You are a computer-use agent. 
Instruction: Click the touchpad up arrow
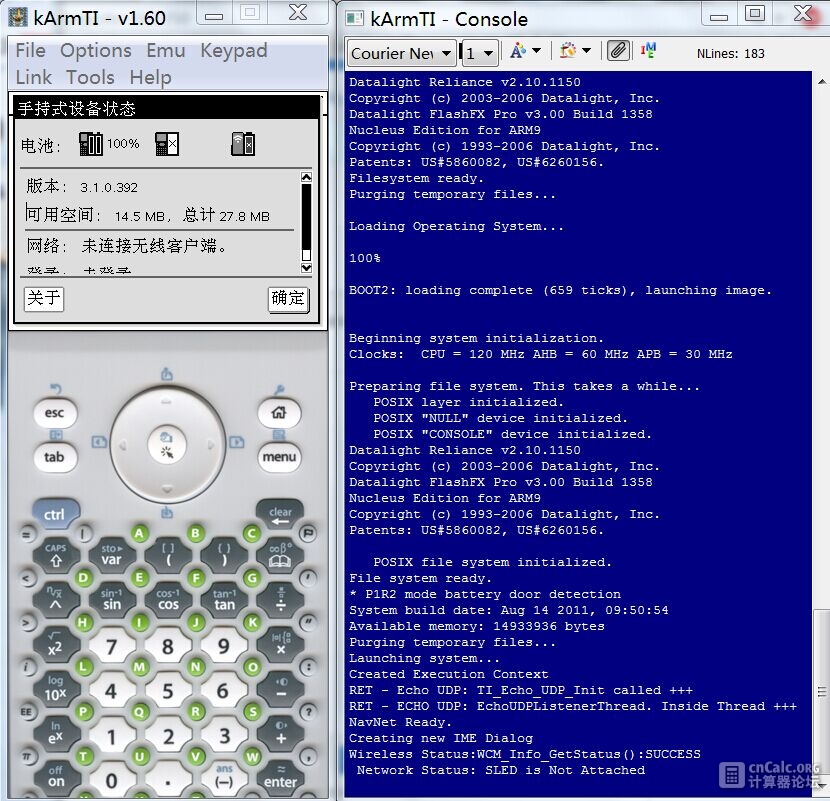click(167, 402)
